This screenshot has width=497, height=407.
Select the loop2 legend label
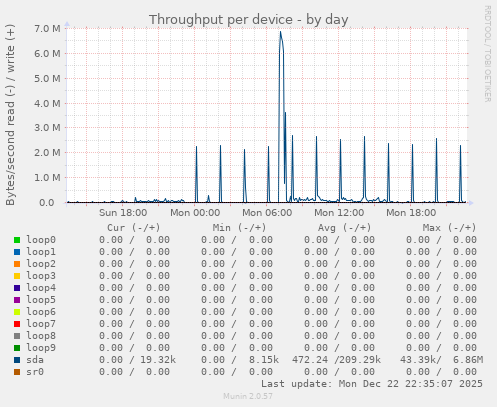click(x=41, y=264)
